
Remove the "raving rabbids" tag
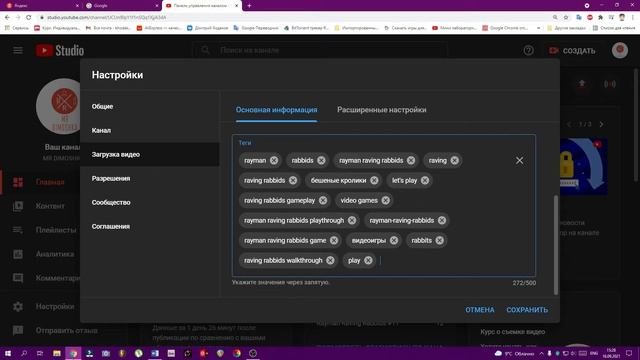[x=293, y=180]
